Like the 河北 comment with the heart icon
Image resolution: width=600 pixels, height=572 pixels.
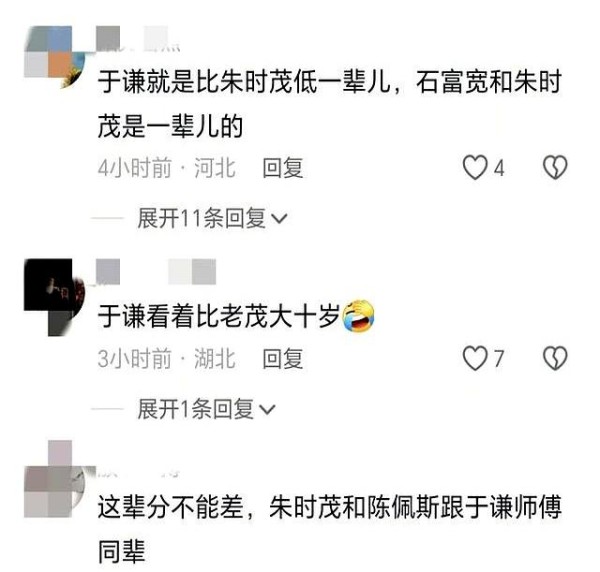tap(475, 168)
